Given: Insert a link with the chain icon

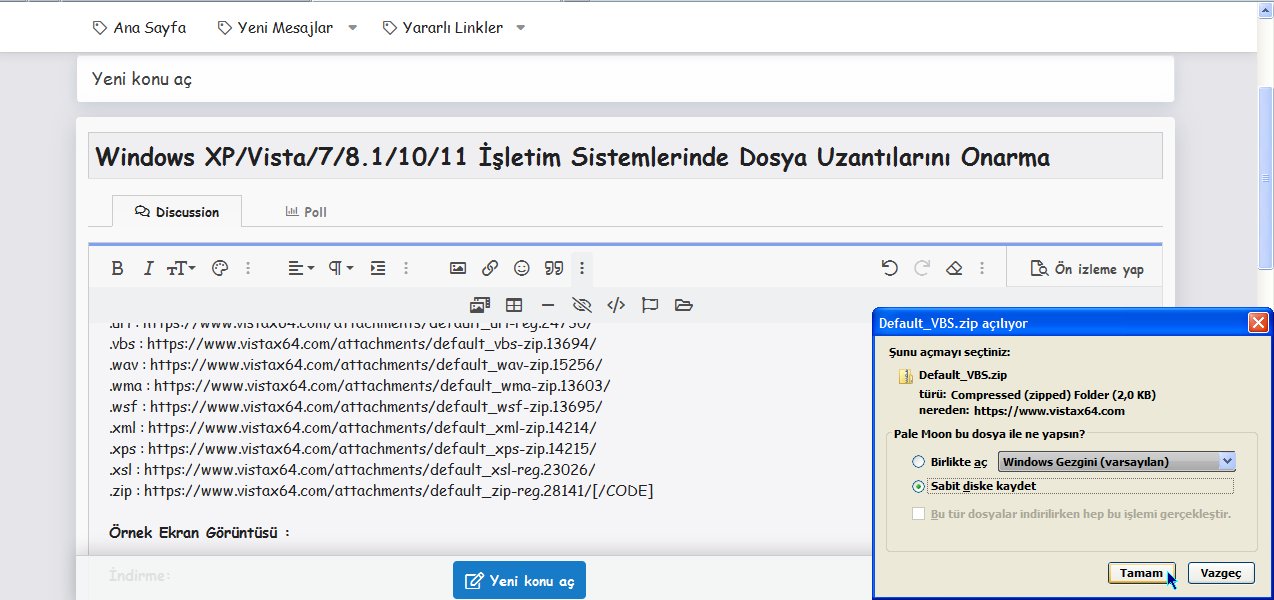Looking at the screenshot, I should (x=490, y=268).
